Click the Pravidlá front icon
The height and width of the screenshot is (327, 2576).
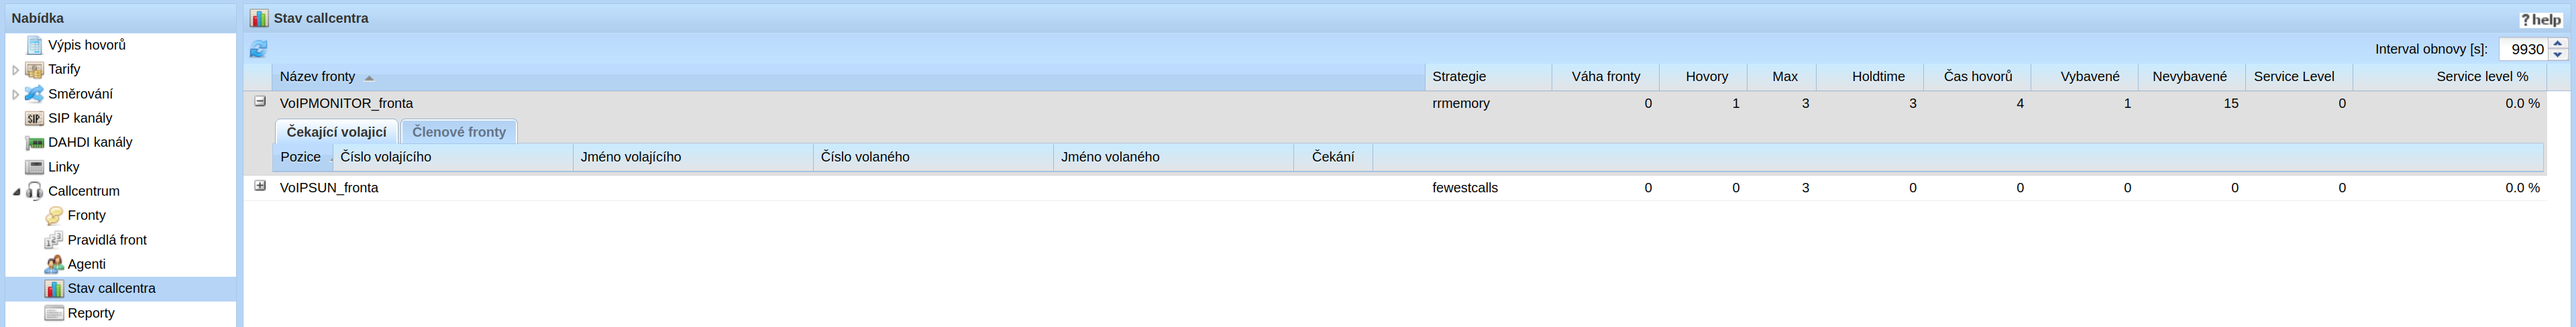tap(54, 240)
